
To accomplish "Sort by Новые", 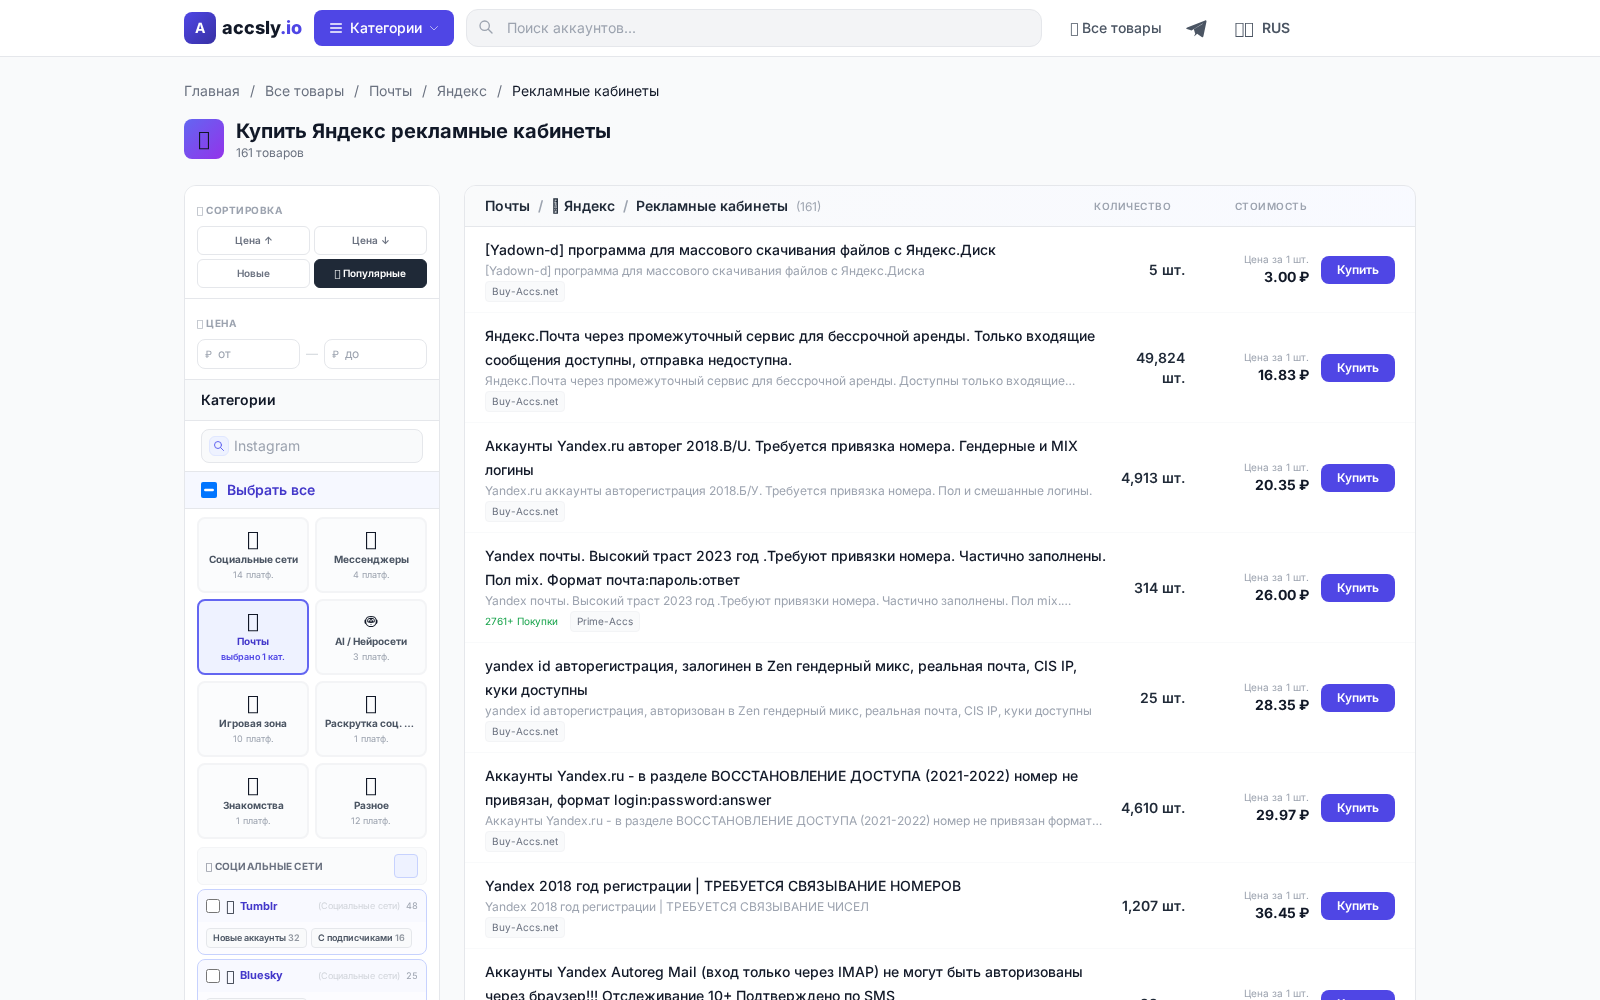I will tap(253, 274).
